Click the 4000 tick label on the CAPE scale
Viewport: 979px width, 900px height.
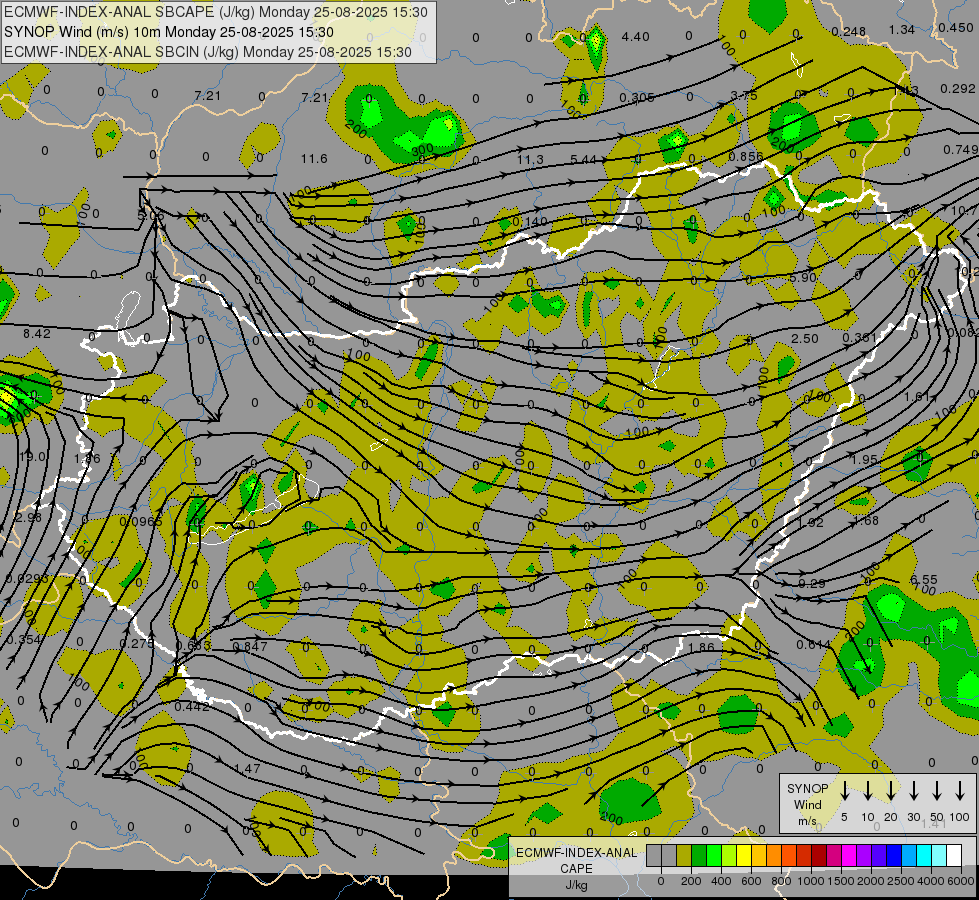click(931, 881)
